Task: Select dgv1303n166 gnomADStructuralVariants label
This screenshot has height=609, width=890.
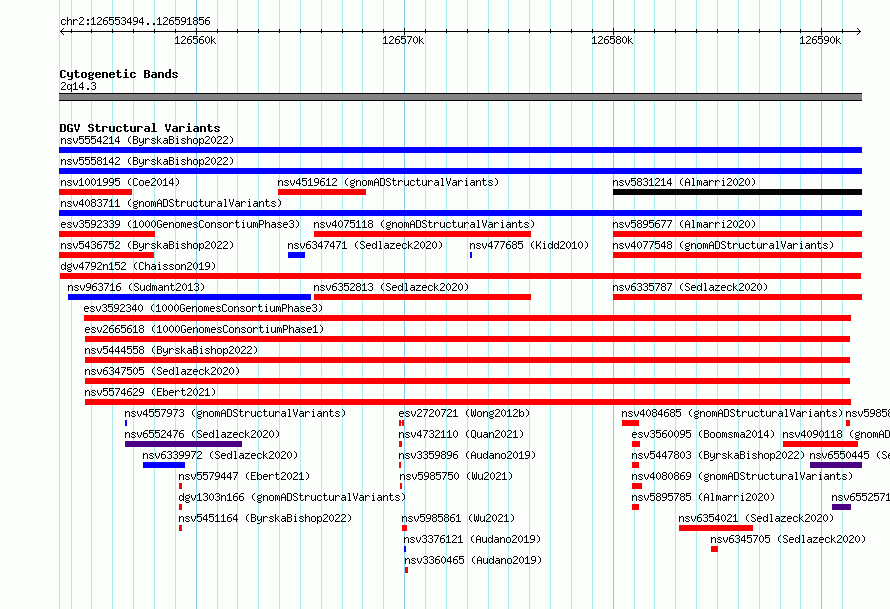Action: pyautogui.click(x=292, y=497)
